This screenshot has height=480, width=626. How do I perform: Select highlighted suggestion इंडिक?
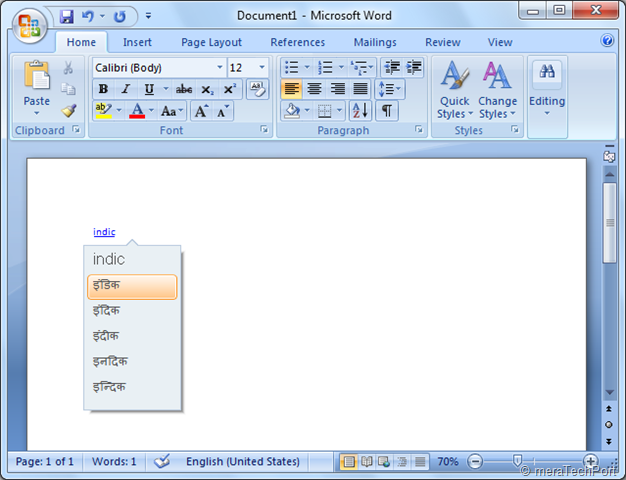pyautogui.click(x=132, y=287)
